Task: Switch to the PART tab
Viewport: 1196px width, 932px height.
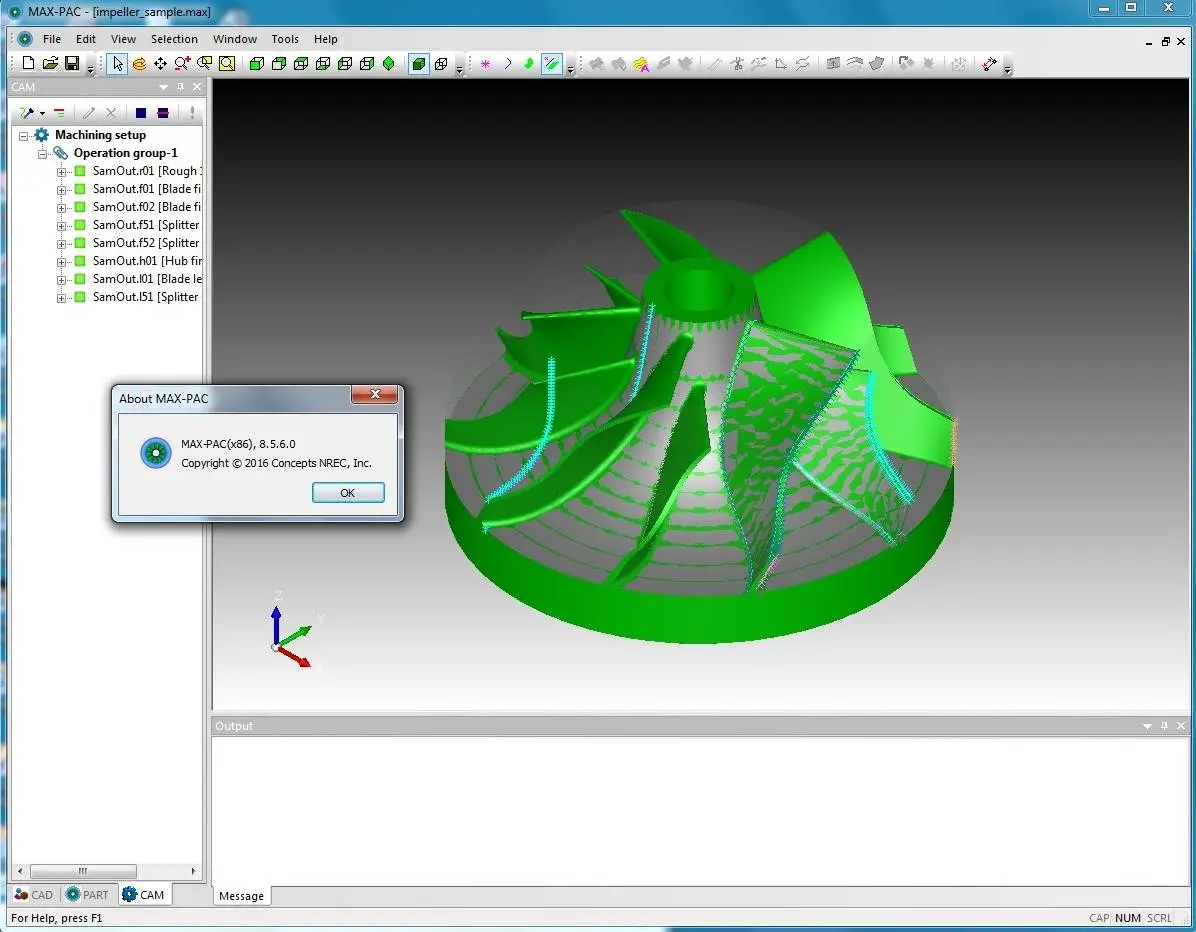Action: pyautogui.click(x=87, y=895)
